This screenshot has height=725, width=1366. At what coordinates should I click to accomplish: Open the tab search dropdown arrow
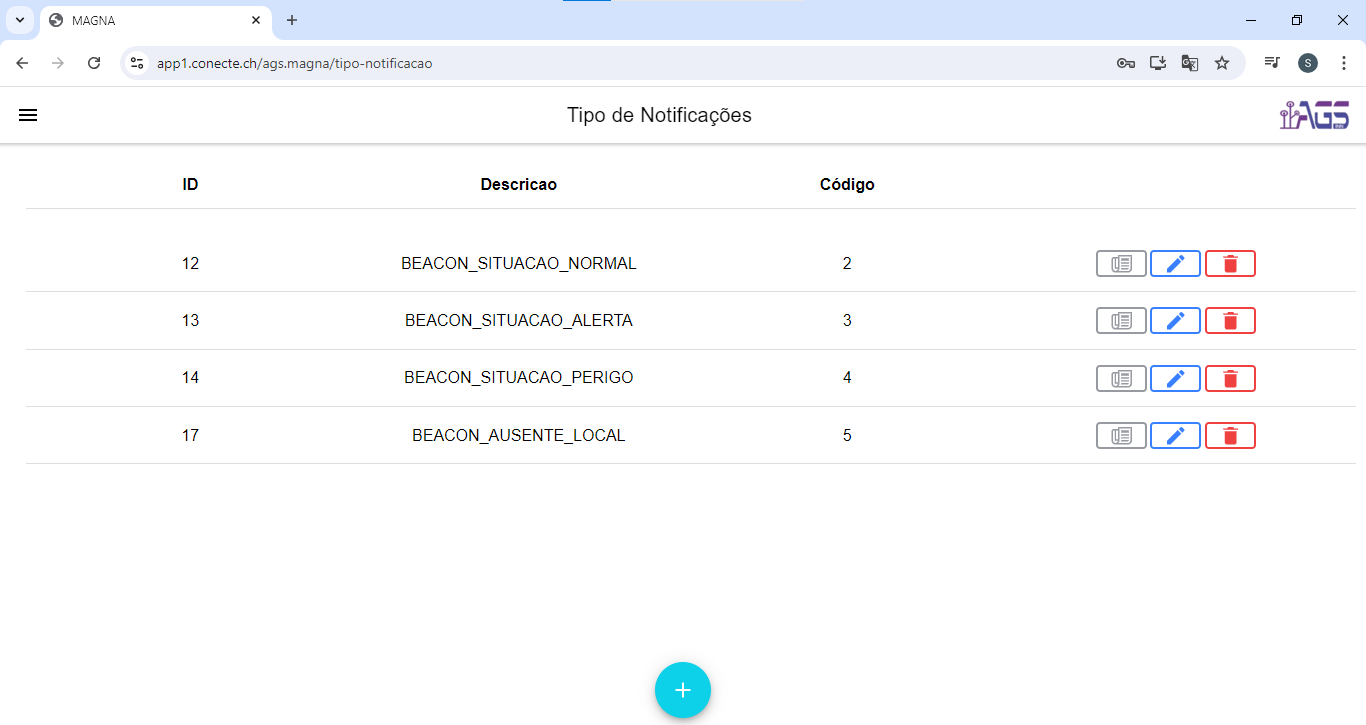coord(19,20)
